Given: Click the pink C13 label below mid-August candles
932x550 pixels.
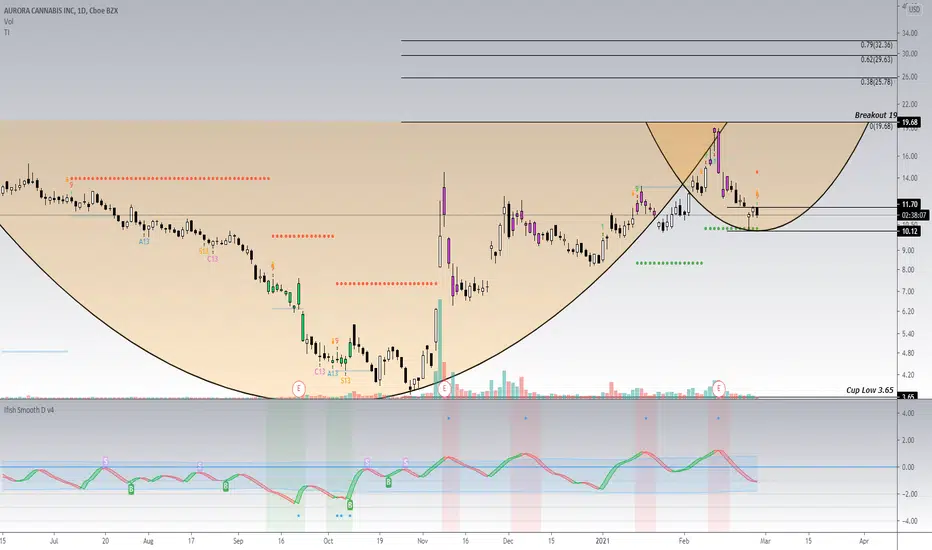Looking at the screenshot, I should pos(212,259).
